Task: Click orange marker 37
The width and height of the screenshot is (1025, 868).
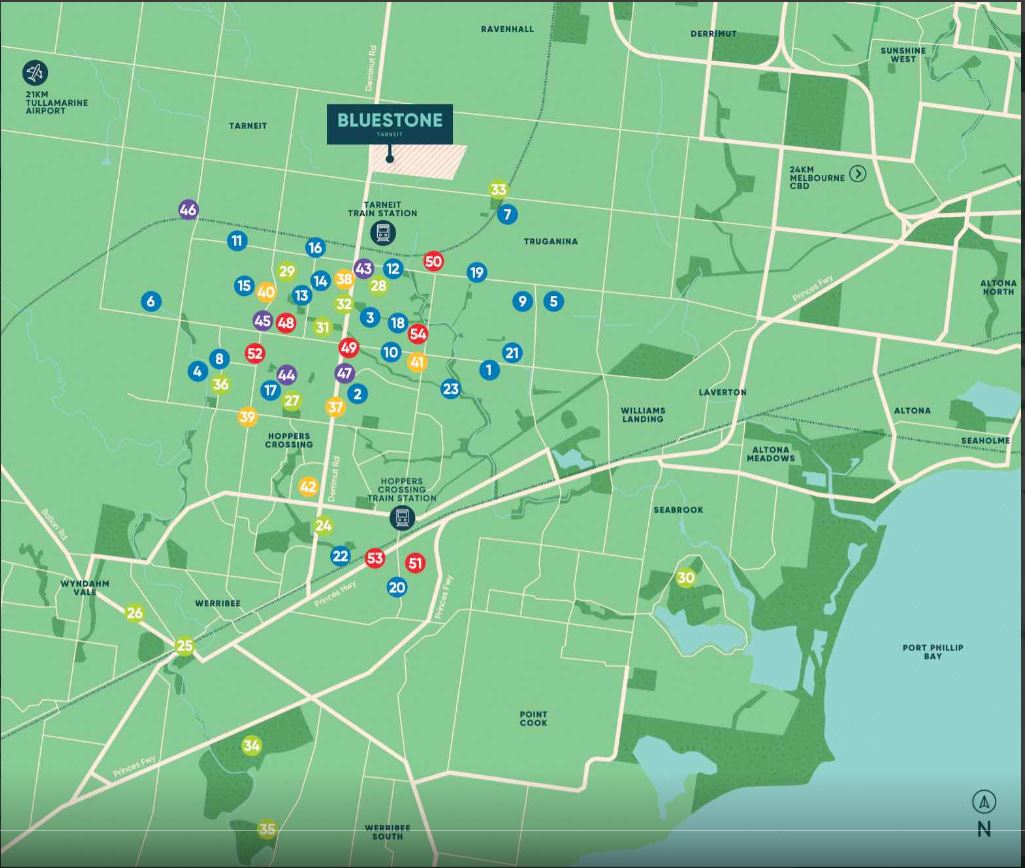Action: pyautogui.click(x=335, y=407)
